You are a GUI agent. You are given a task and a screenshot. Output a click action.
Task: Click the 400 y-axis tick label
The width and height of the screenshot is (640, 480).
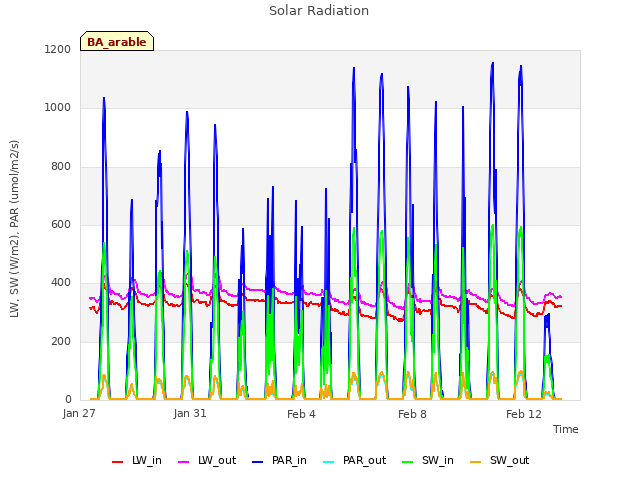(61, 283)
